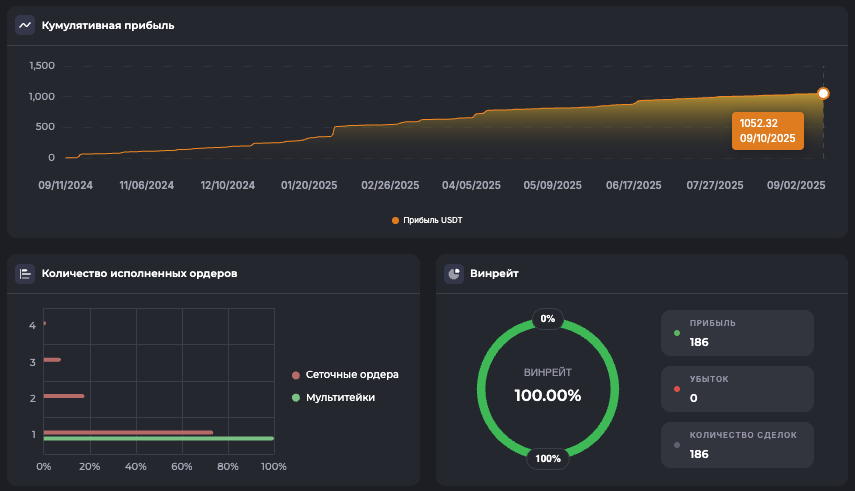Click the green Мультитейки bar in orders chart
Image resolution: width=855 pixels, height=491 pixels.
158,438
